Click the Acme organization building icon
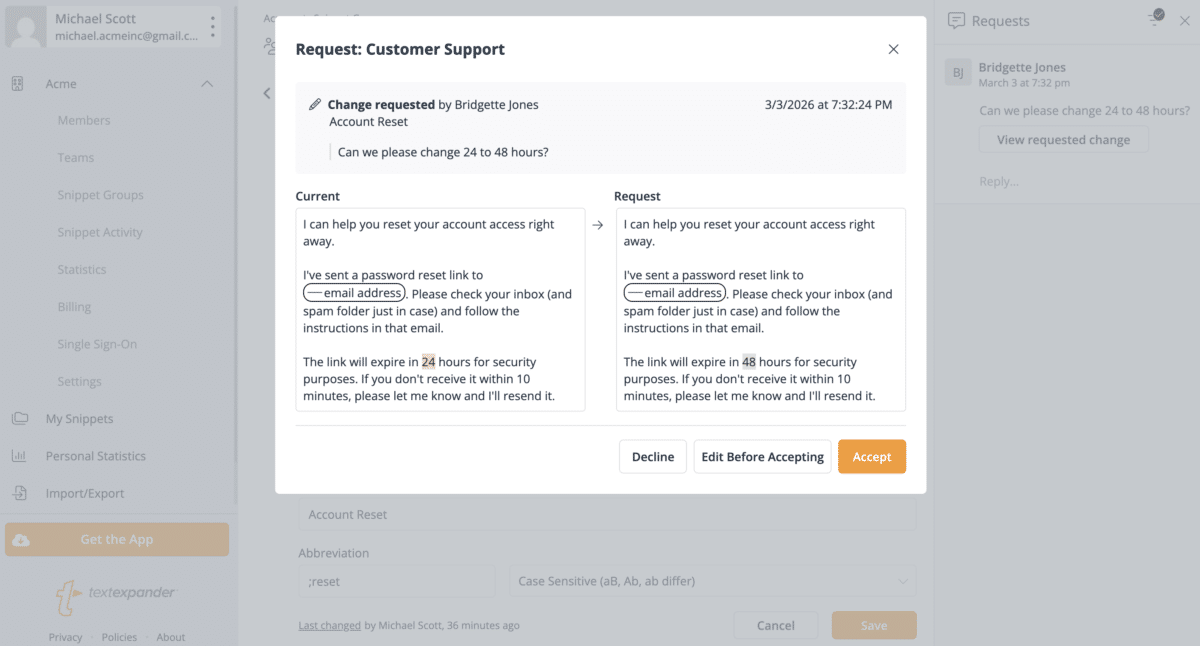 coord(18,84)
